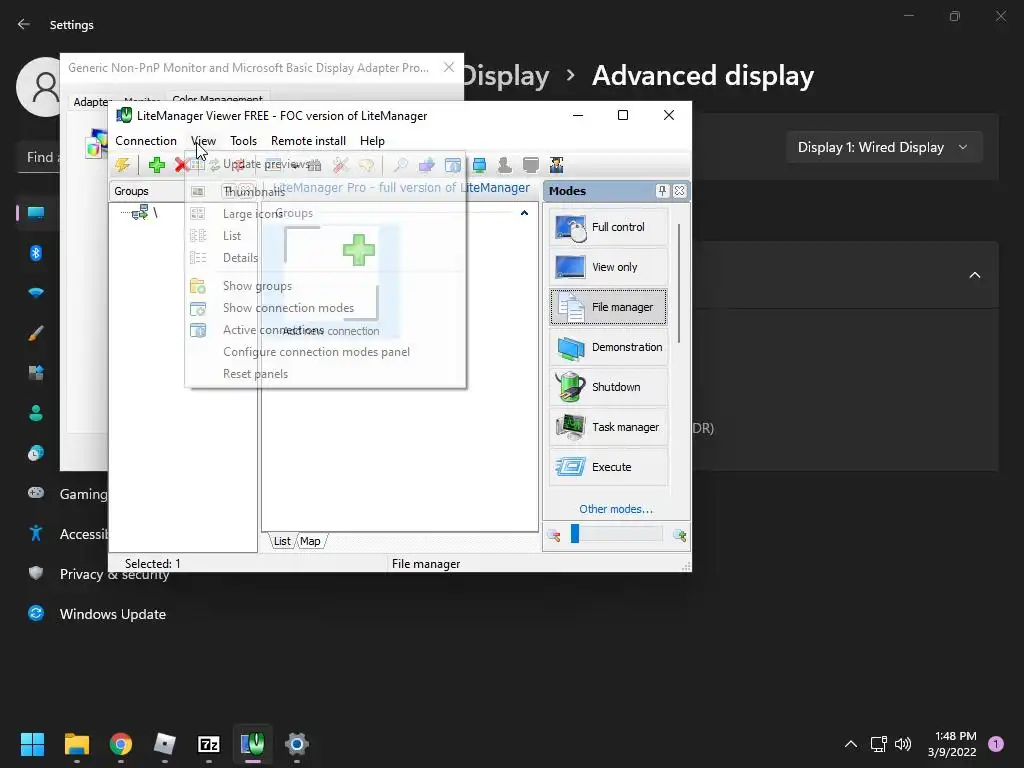Click Personalization brush icon in Settings sidebar
This screenshot has height=768, width=1024.
(x=36, y=333)
